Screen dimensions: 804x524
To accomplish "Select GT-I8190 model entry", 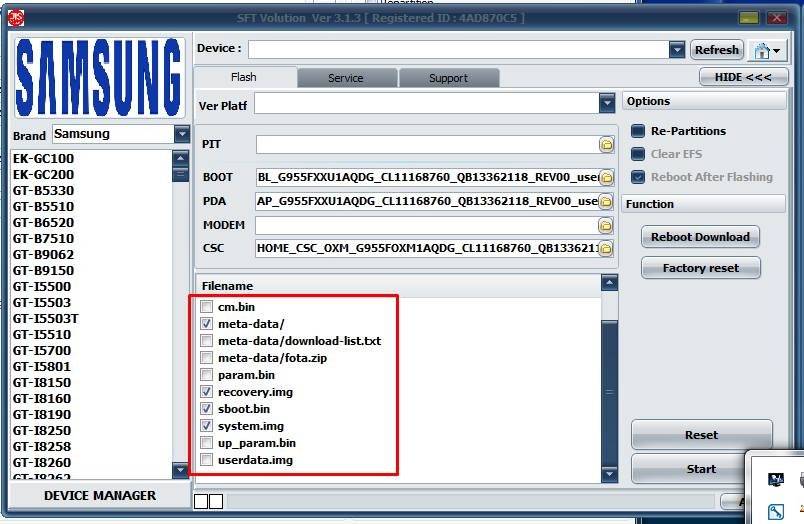I will pyautogui.click(x=91, y=415).
